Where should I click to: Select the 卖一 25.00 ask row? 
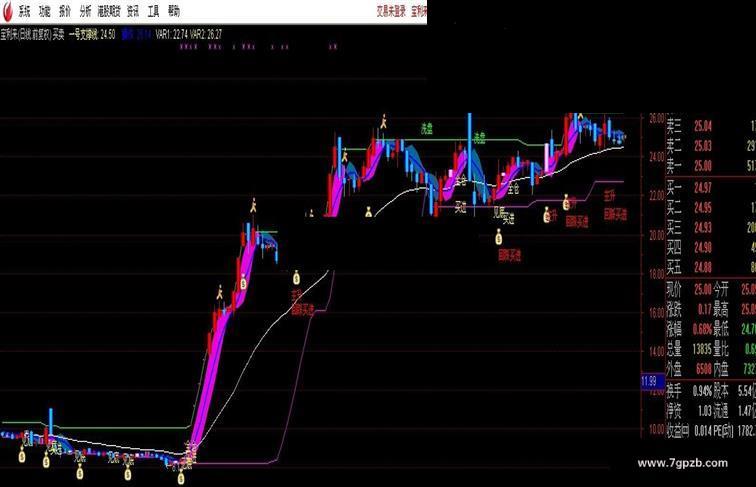pyautogui.click(x=711, y=166)
